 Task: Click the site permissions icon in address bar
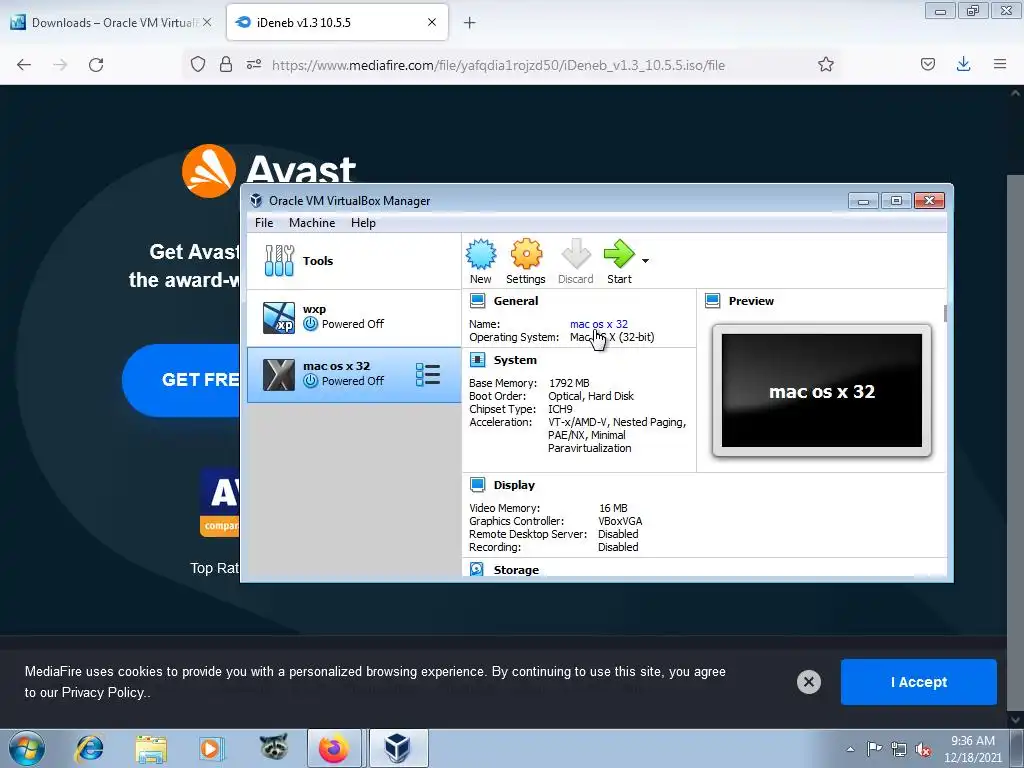[x=254, y=64]
